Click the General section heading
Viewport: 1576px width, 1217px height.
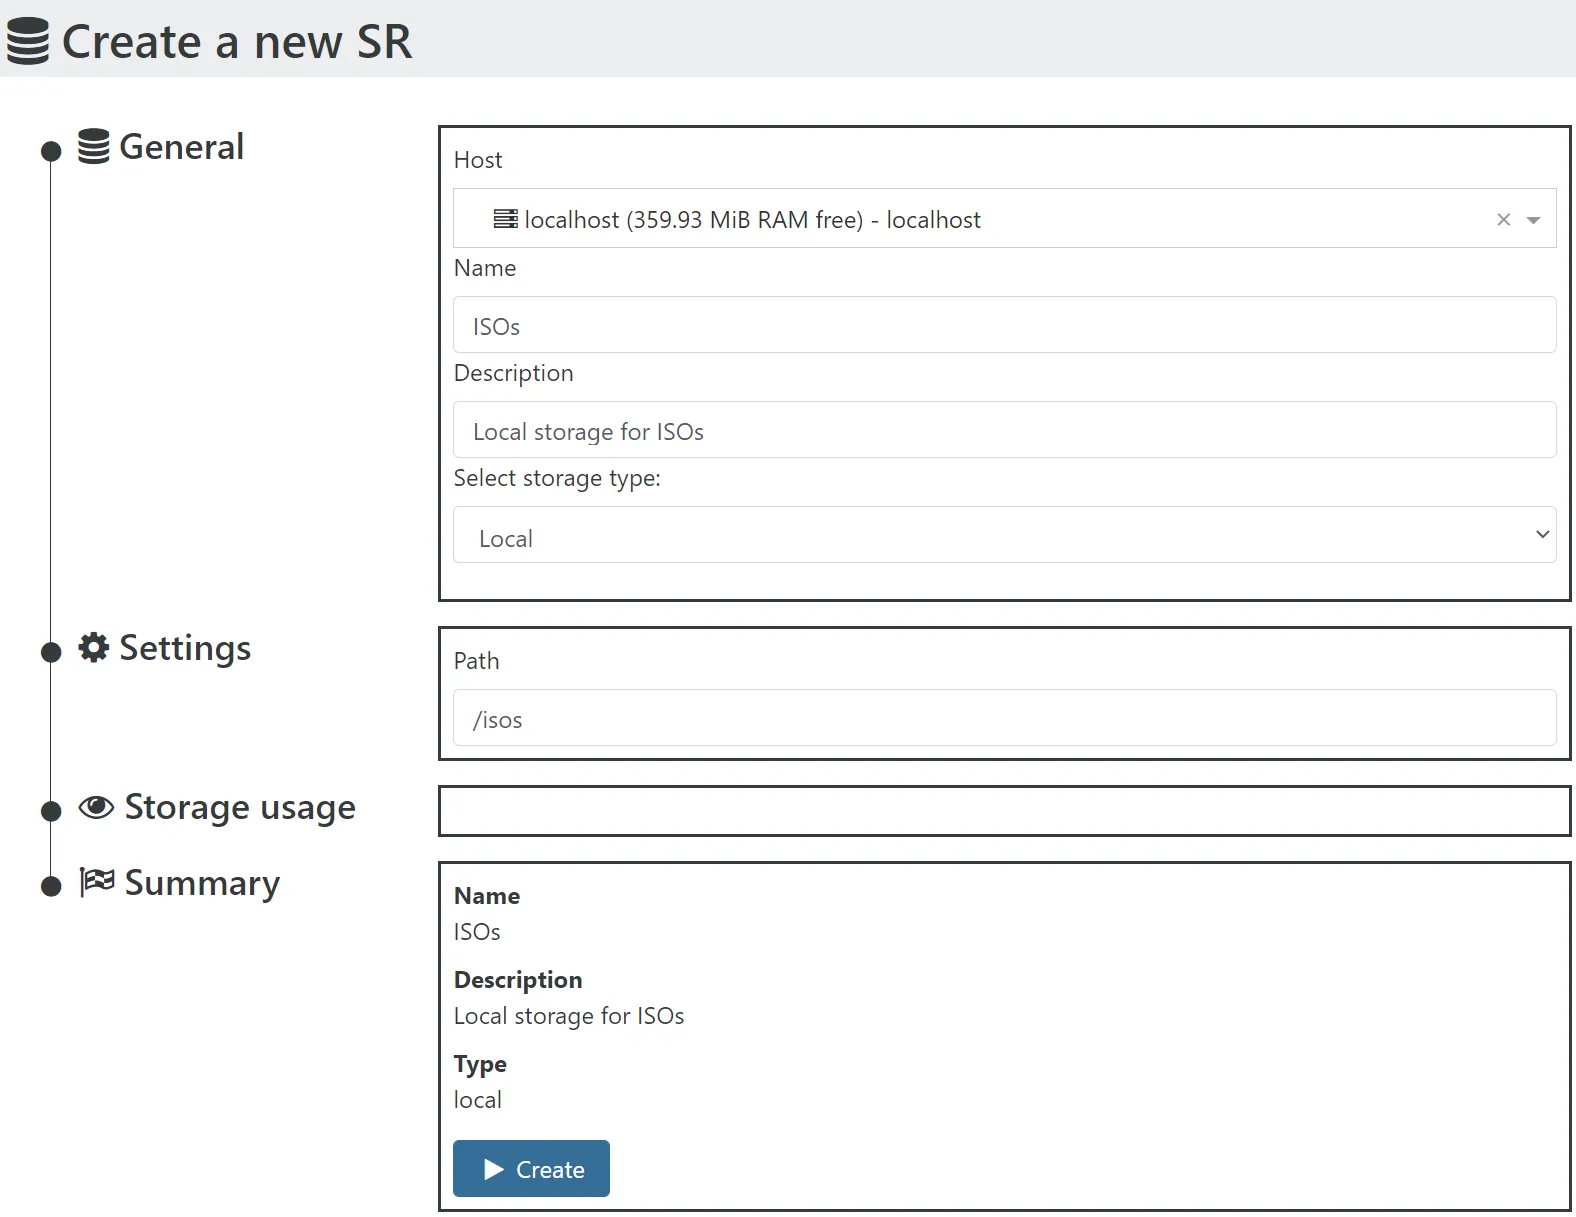point(181,147)
